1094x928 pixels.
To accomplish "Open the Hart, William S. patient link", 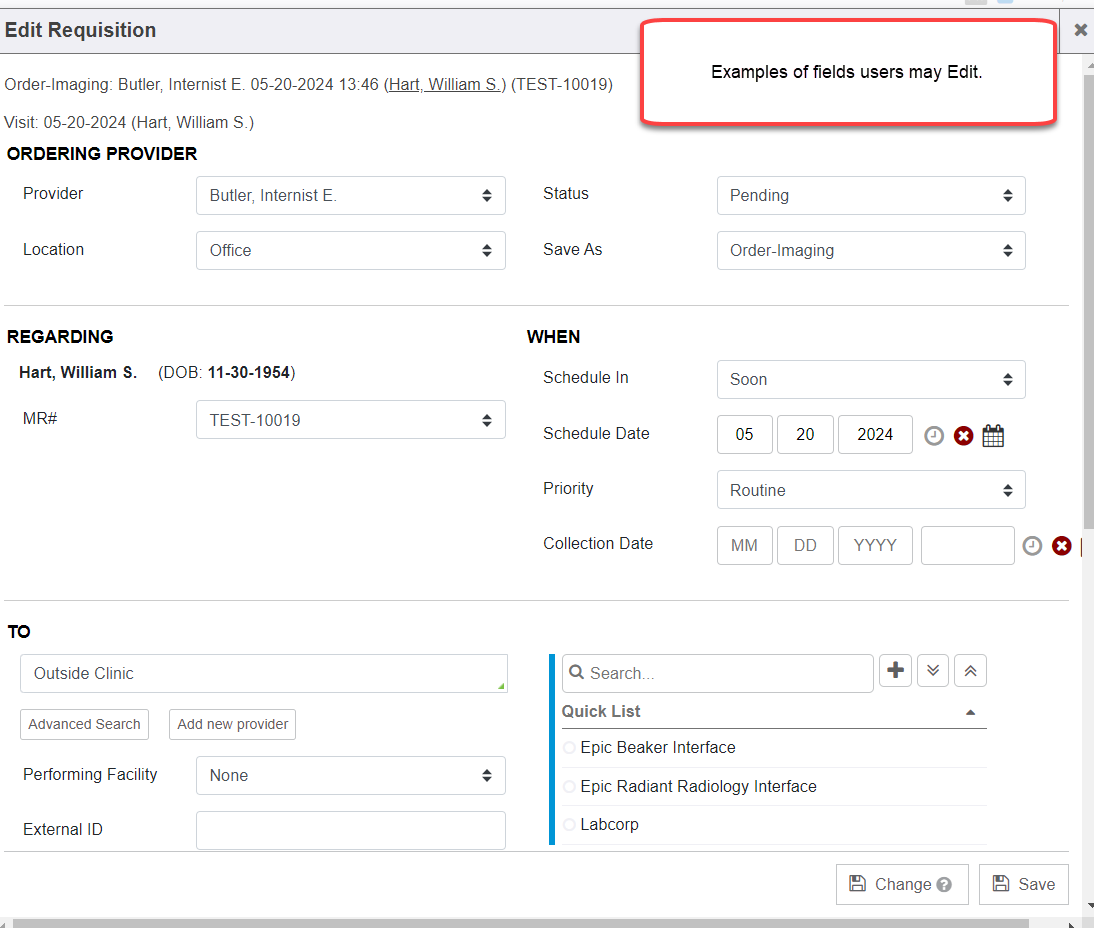I will pyautogui.click(x=444, y=85).
